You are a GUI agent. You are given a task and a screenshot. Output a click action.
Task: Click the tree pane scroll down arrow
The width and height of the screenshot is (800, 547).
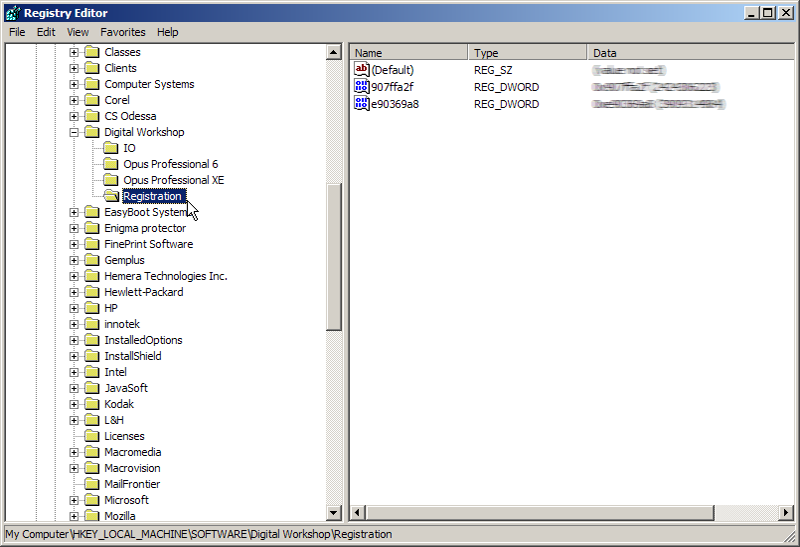334,512
